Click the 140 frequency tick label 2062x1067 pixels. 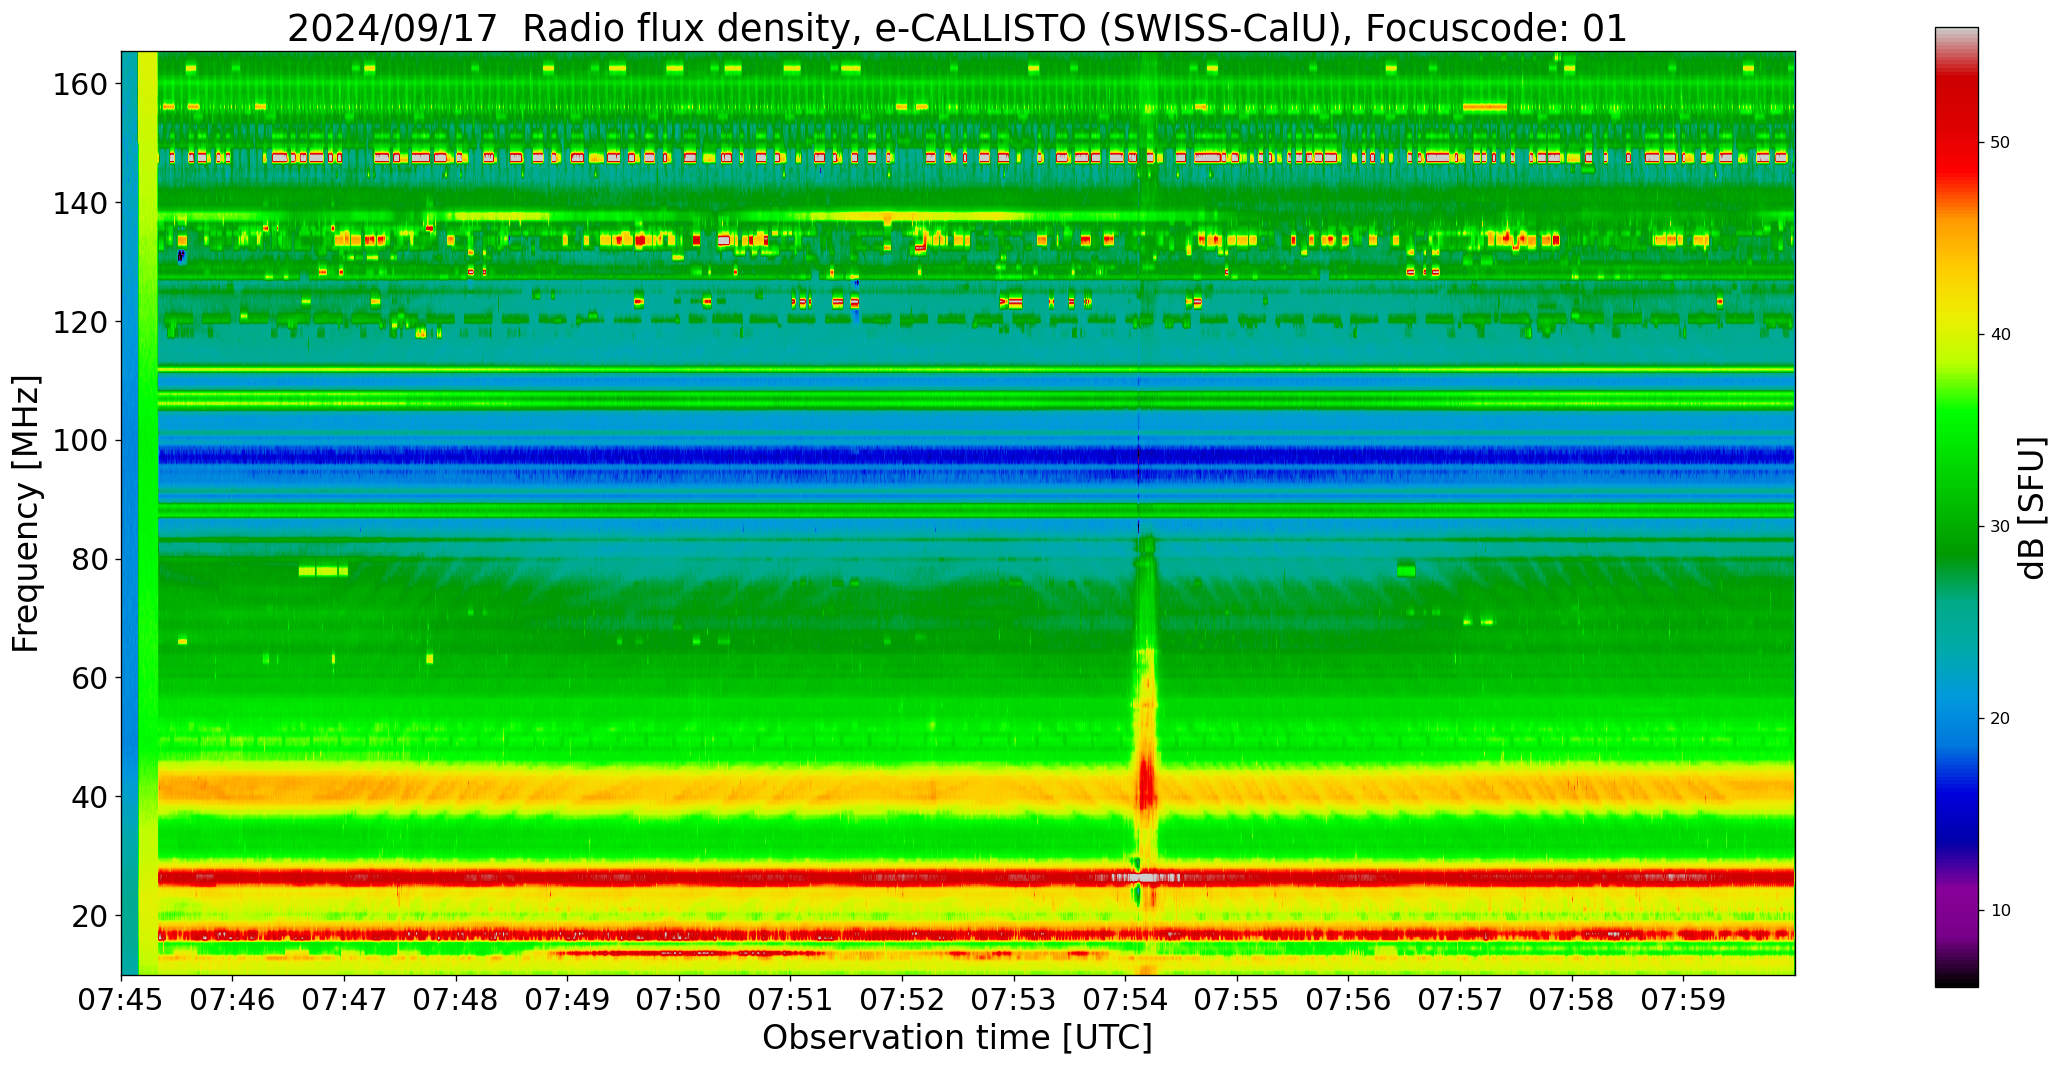(x=80, y=204)
